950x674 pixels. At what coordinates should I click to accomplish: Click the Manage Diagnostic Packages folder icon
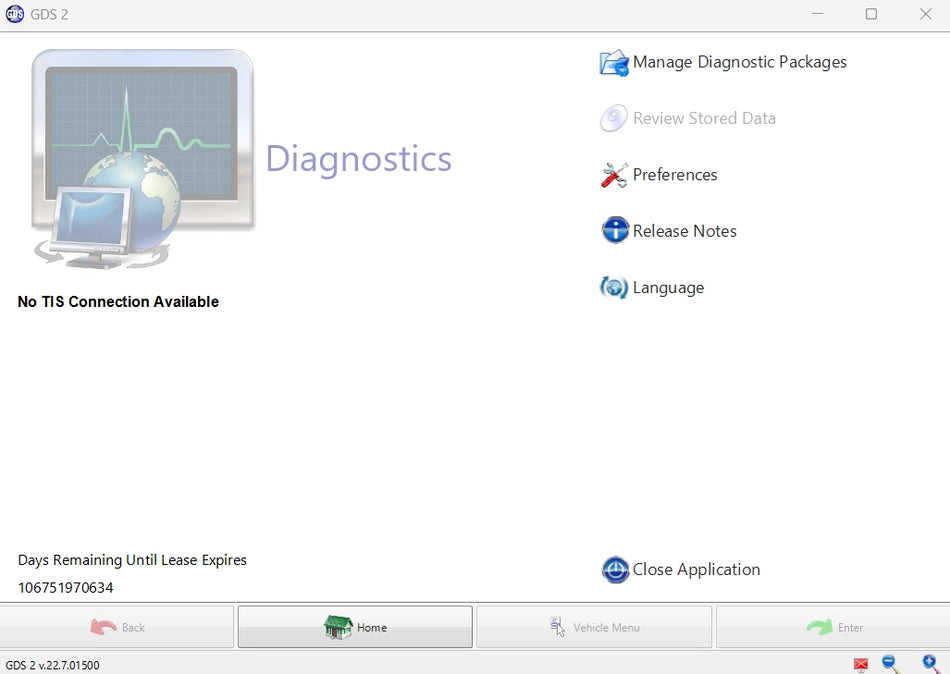614,62
